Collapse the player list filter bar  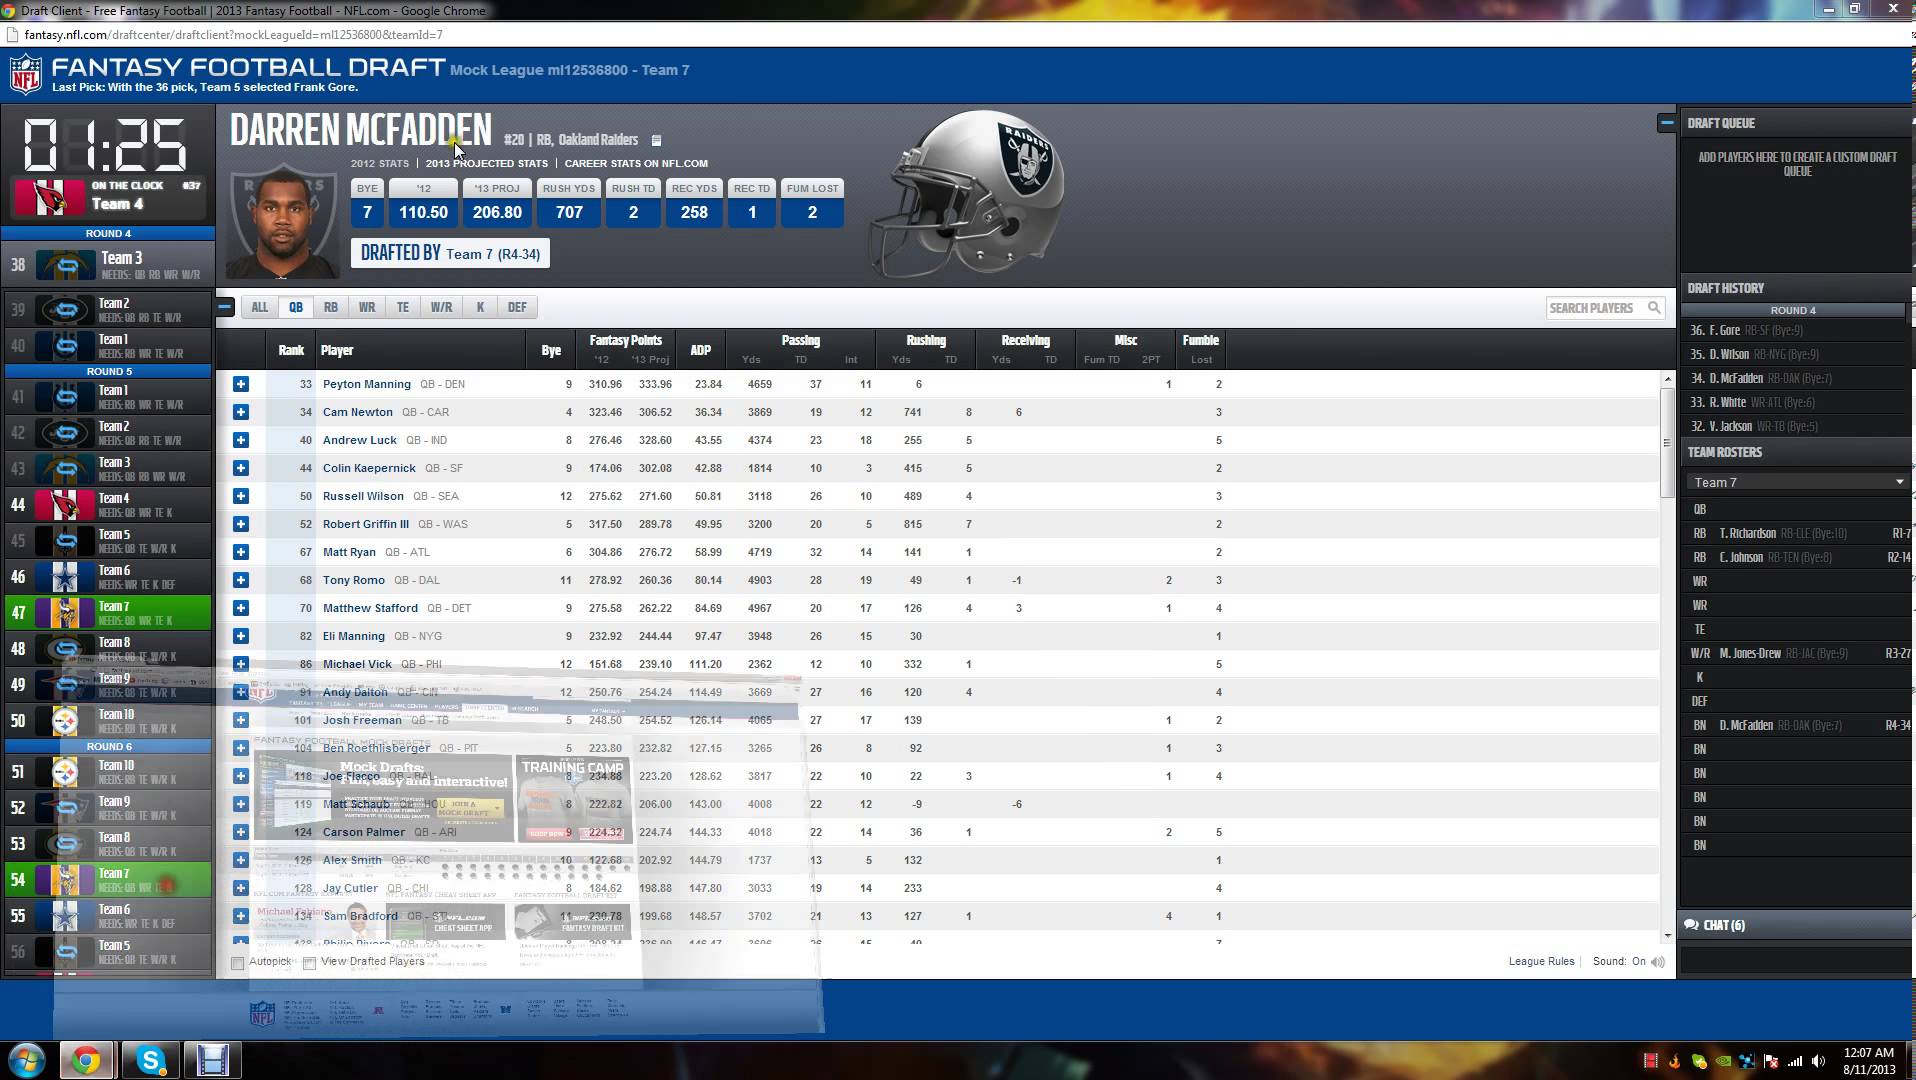[226, 307]
